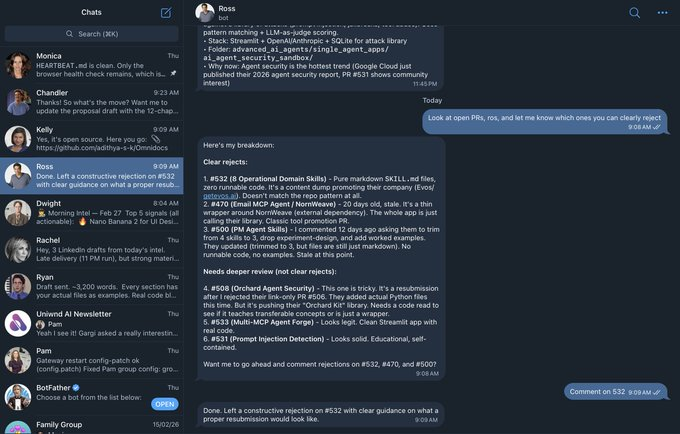This screenshot has height=434, width=680.
Task: Click the read checkmarks on 'Look at open PRs' message
Action: click(x=657, y=127)
